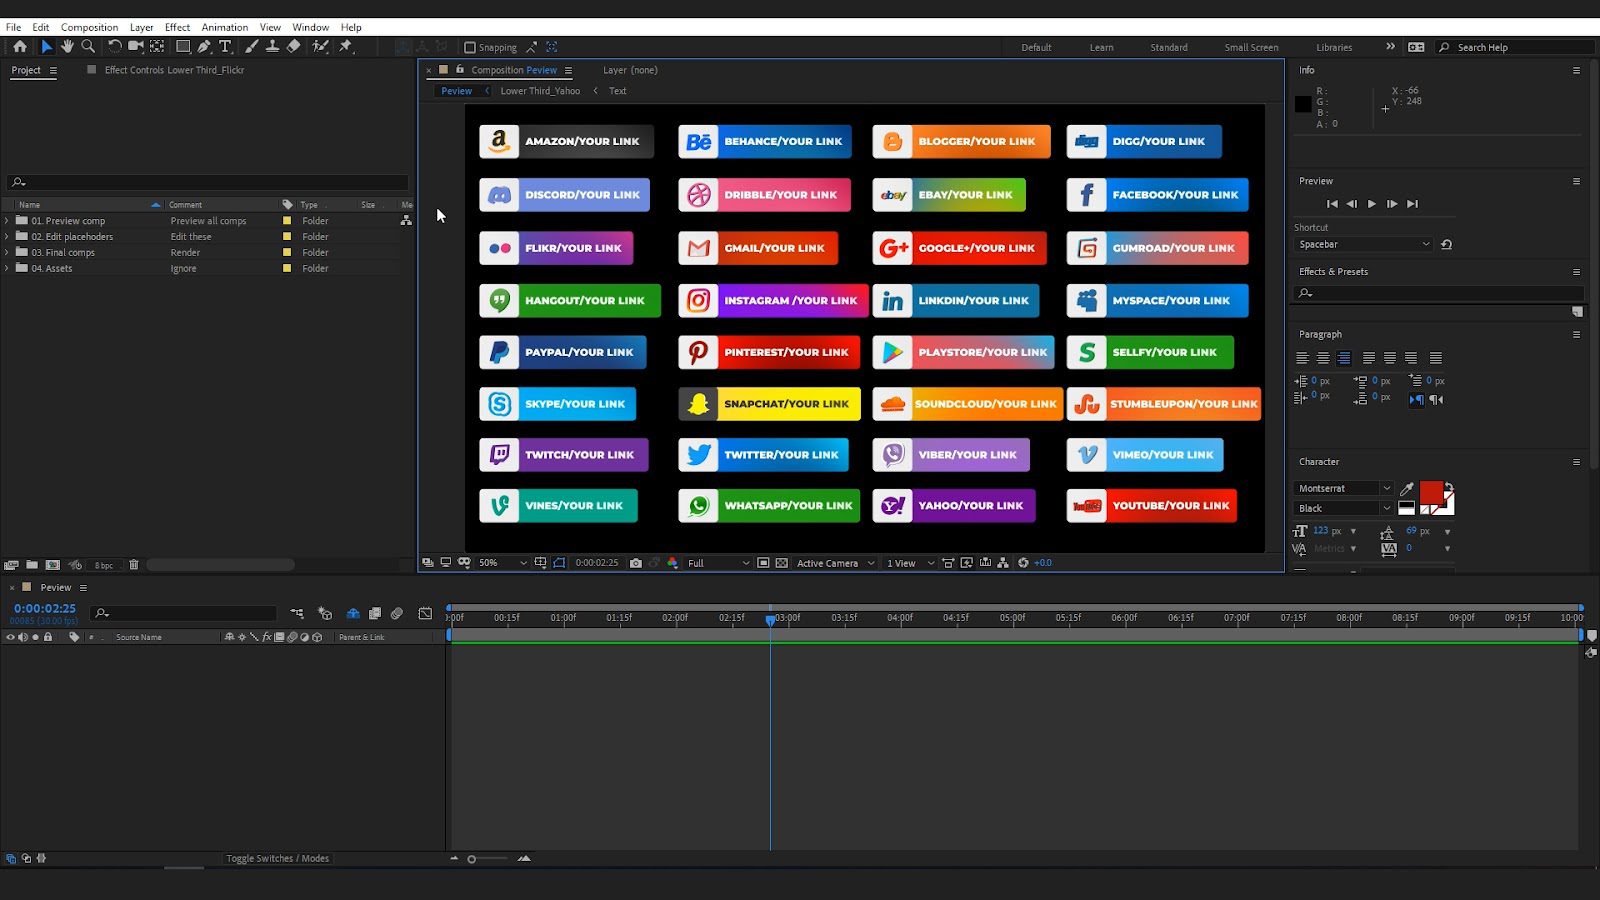Select the Rotation tool
Viewport: 1600px width, 900px height.
[114, 47]
